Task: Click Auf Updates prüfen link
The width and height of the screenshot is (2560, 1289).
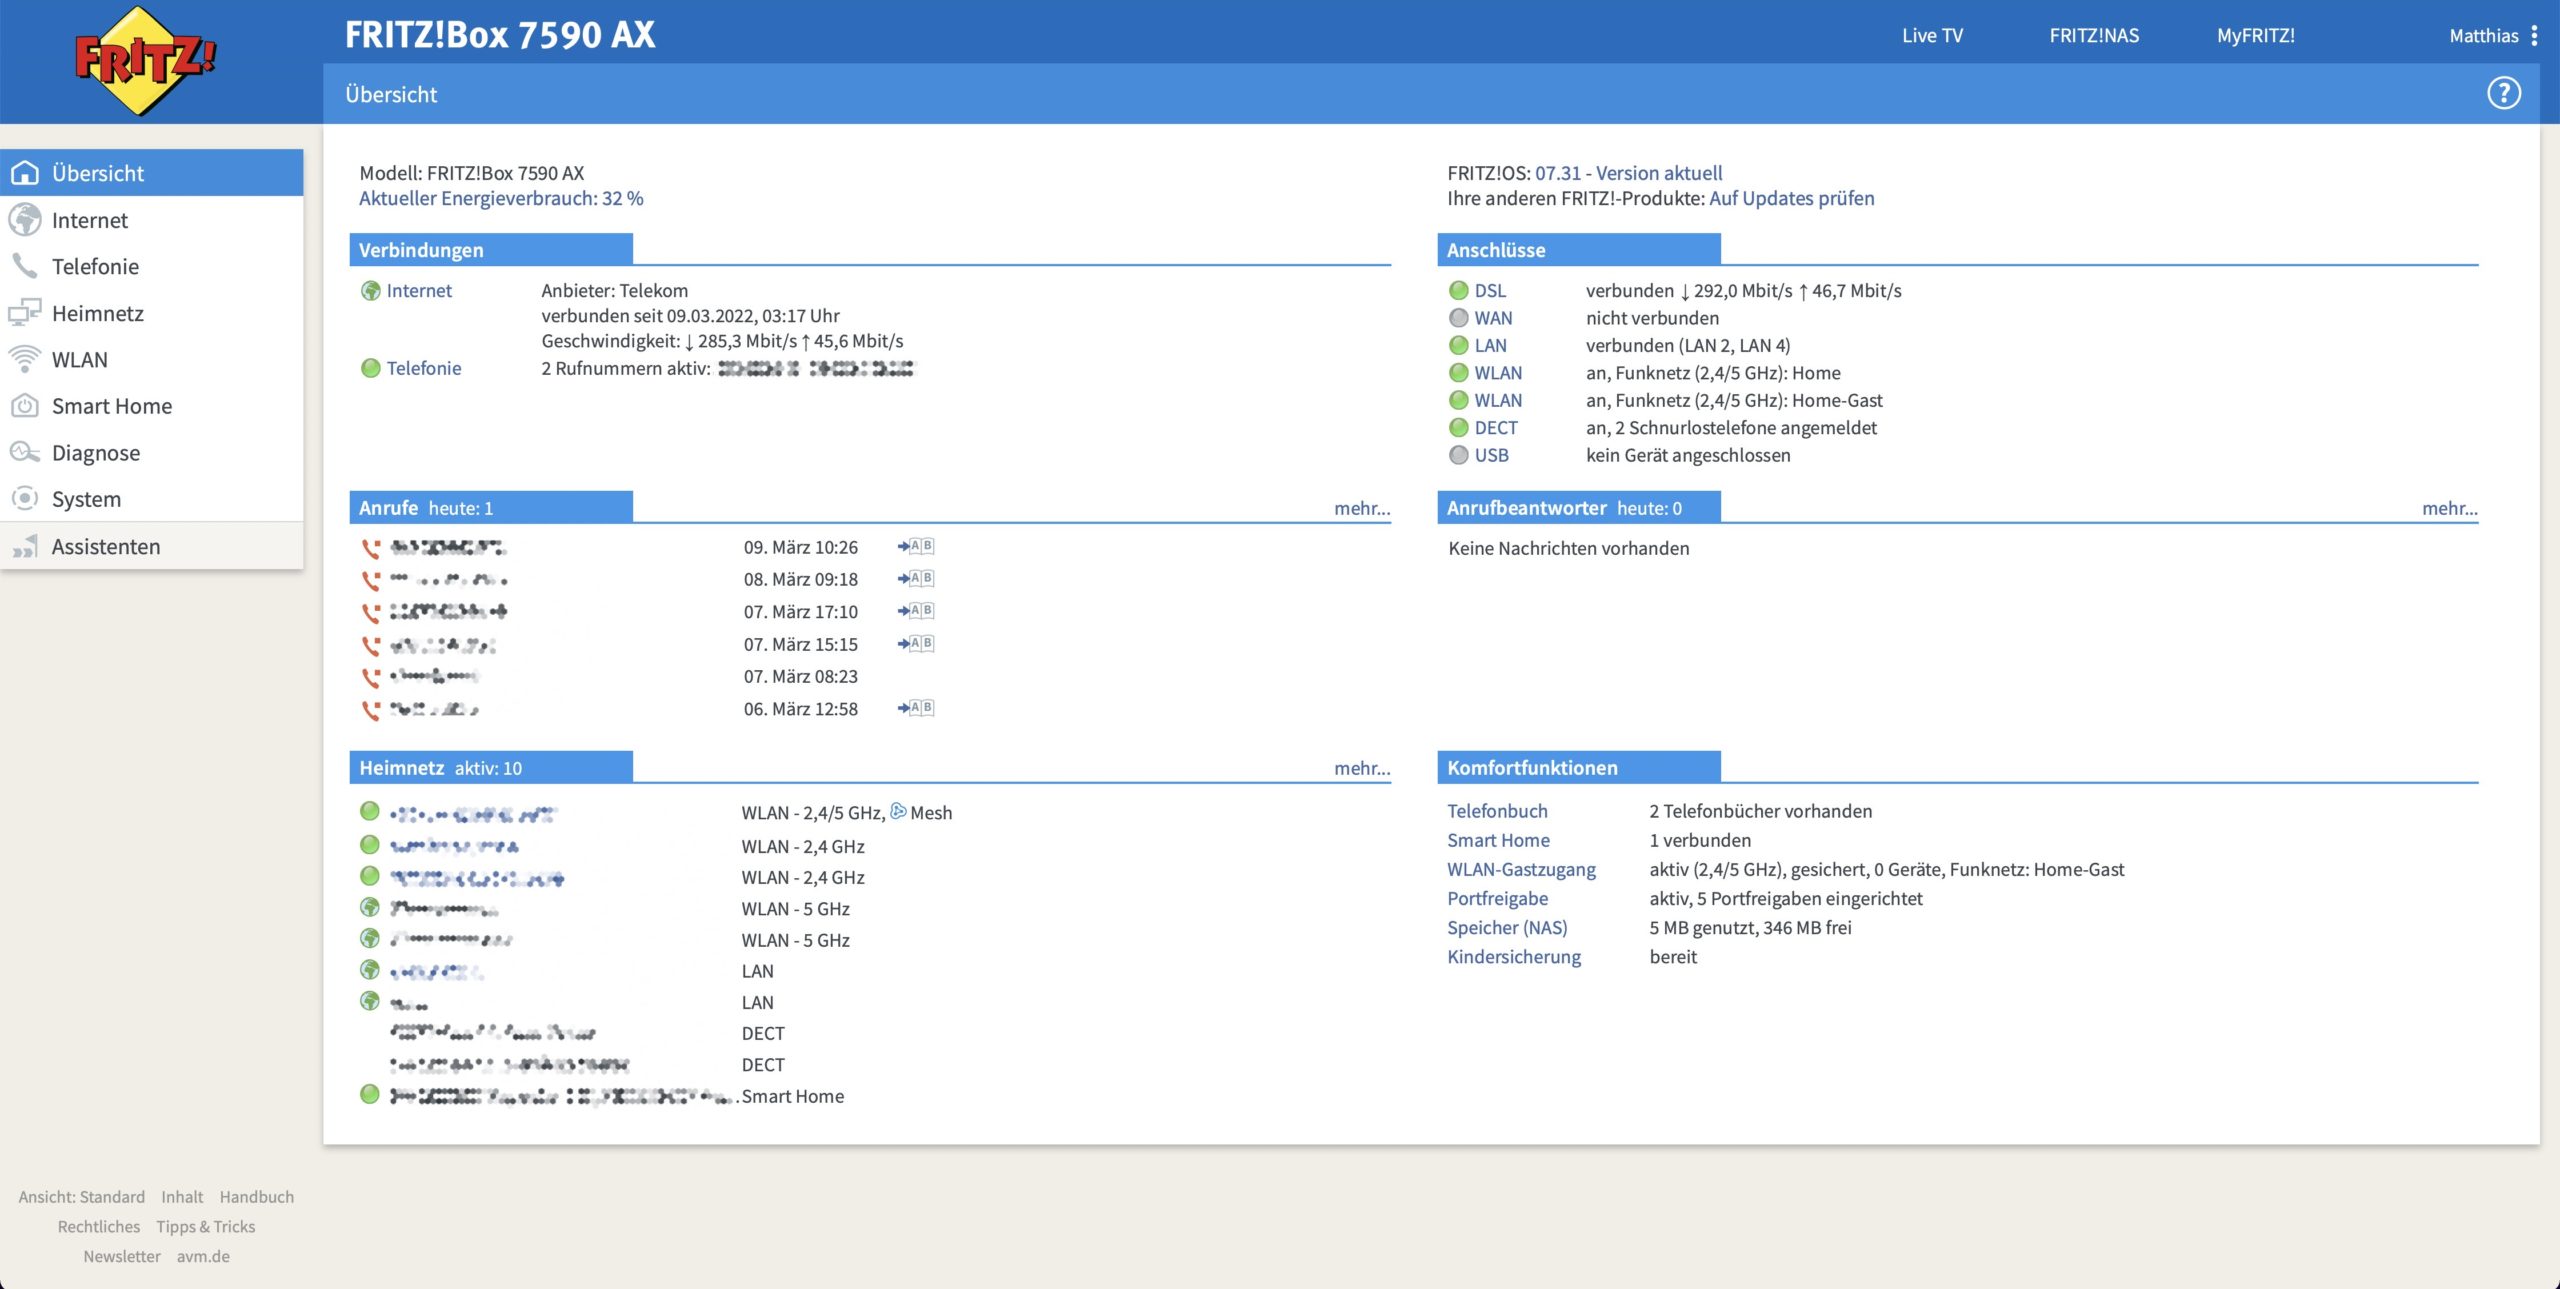Action: (1791, 198)
